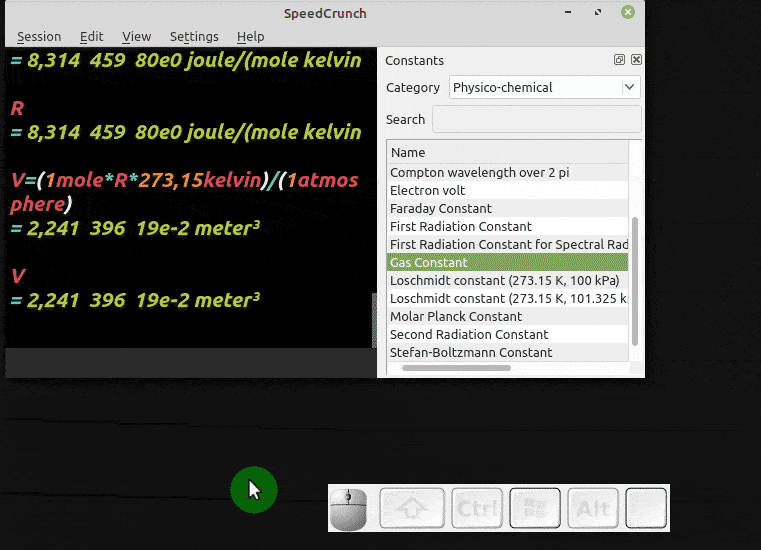
Task: Open the Settings menu
Action: [194, 36]
